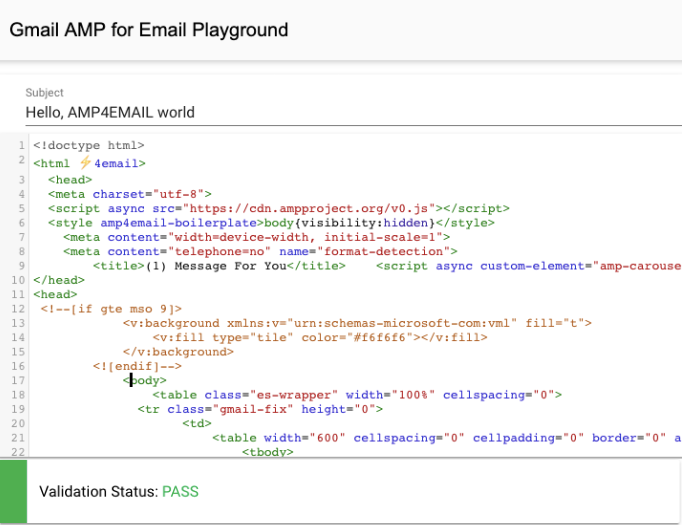The width and height of the screenshot is (682, 525).
Task: Click the '<![endif]-->' line
Action: coord(137,366)
